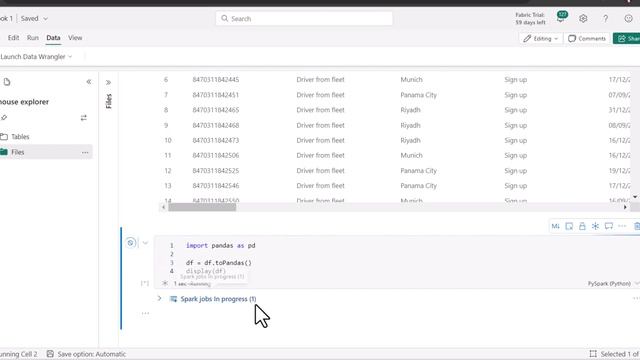The width and height of the screenshot is (640, 360).
Task: Click cell value 8470311842506
Action: [x=216, y=156]
